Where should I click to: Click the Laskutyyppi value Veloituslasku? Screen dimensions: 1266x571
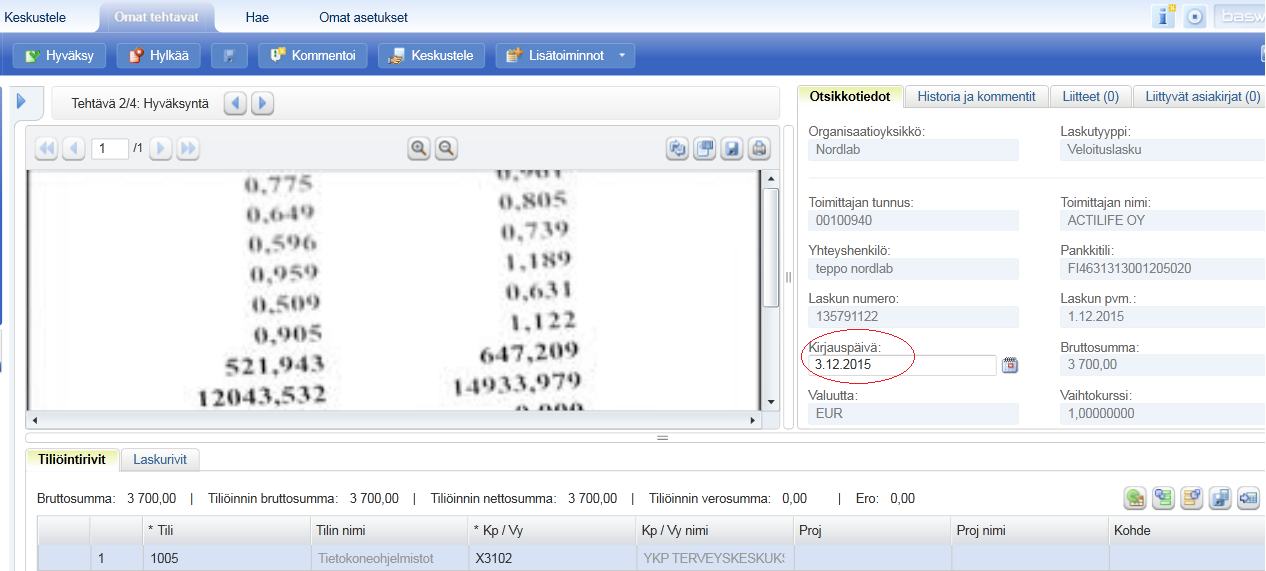(x=1163, y=150)
